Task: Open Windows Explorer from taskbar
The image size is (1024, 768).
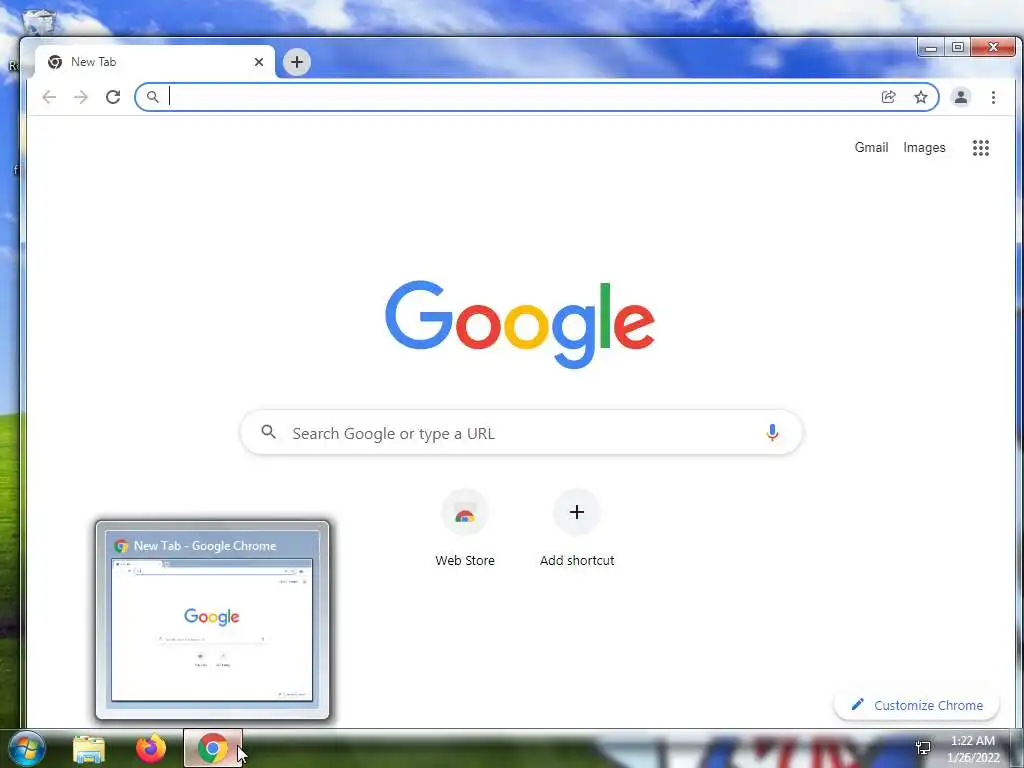Action: 89,748
